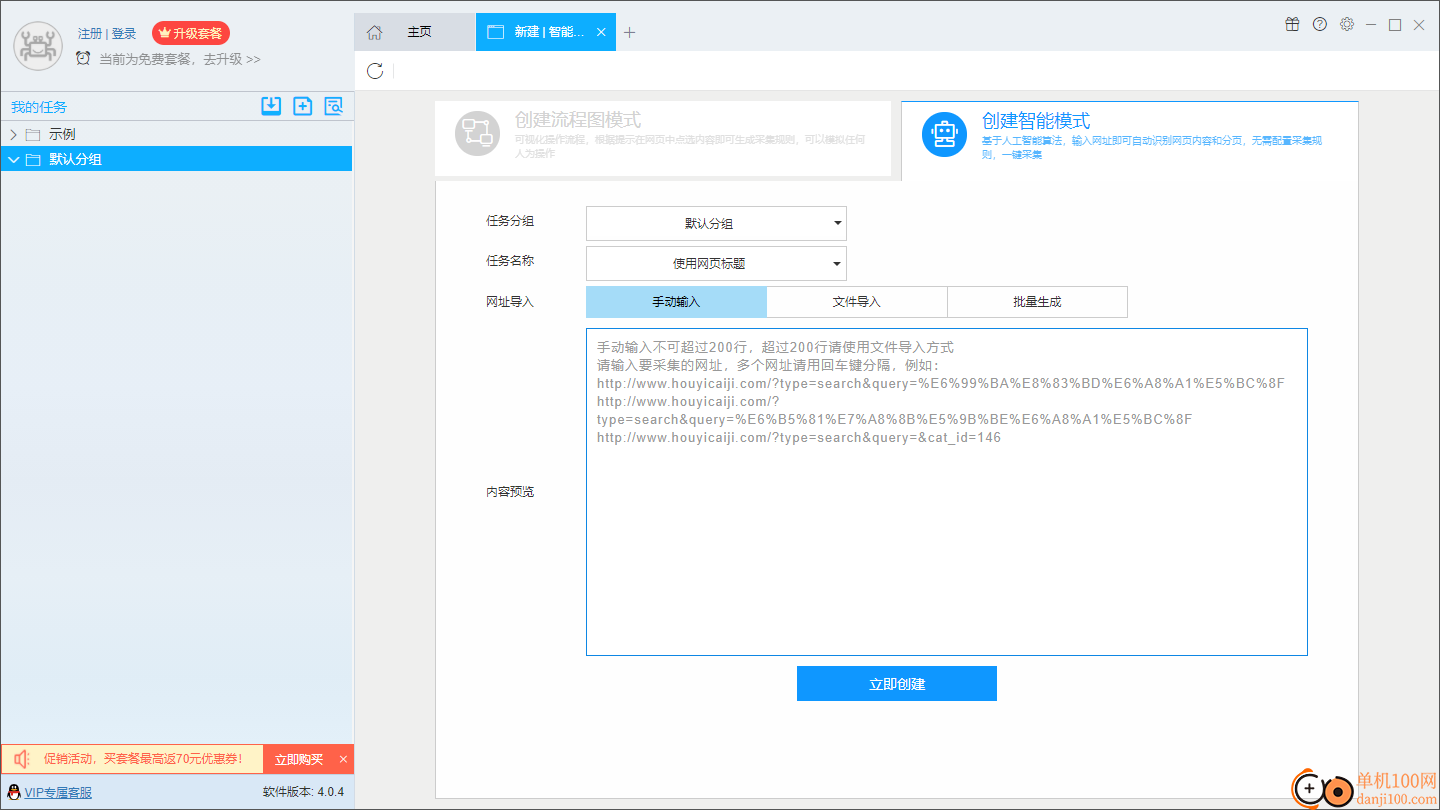This screenshot has height=810, width=1440.
Task: Click the refresh icon in the toolbar
Action: pyautogui.click(x=375, y=71)
